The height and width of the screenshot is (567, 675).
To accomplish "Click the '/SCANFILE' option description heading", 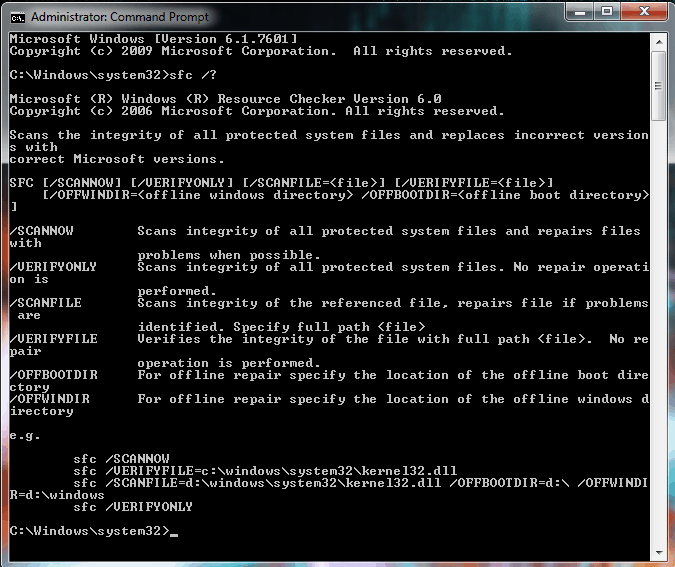I will [x=45, y=303].
